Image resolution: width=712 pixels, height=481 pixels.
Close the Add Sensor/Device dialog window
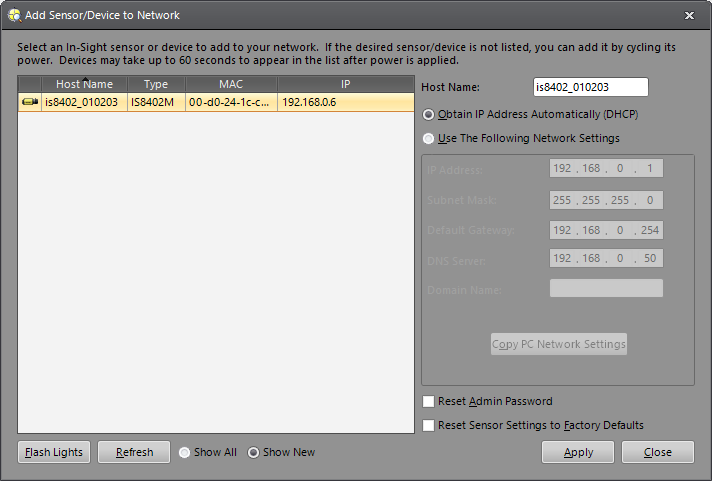(x=689, y=15)
